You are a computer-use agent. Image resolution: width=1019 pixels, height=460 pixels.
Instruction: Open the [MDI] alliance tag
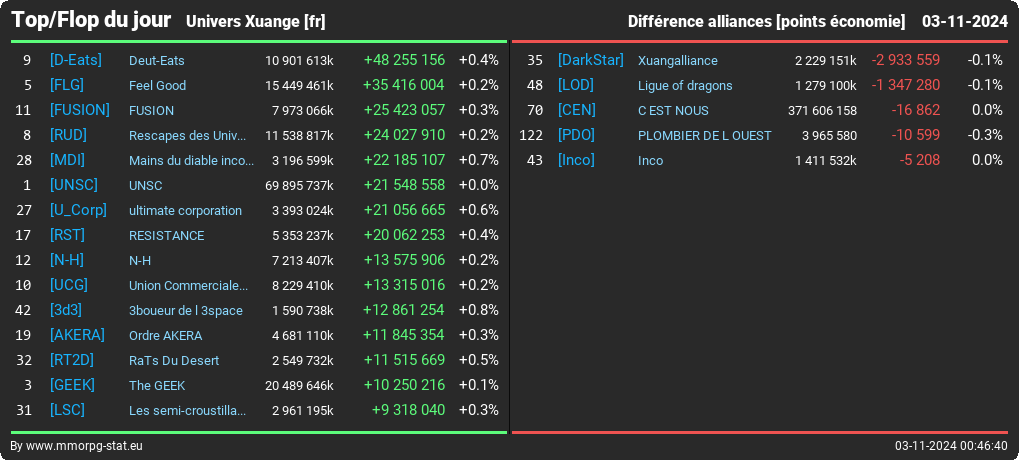coord(67,160)
